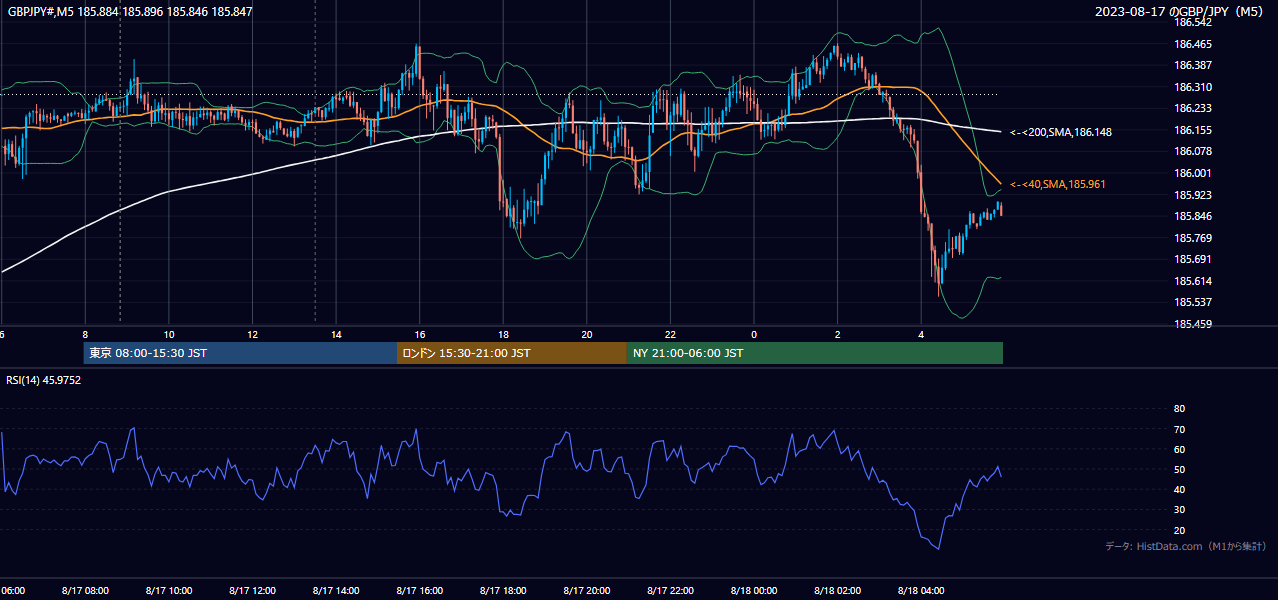The height and width of the screenshot is (600, 1278).
Task: Click price axis value 185.614
Action: 1192,281
